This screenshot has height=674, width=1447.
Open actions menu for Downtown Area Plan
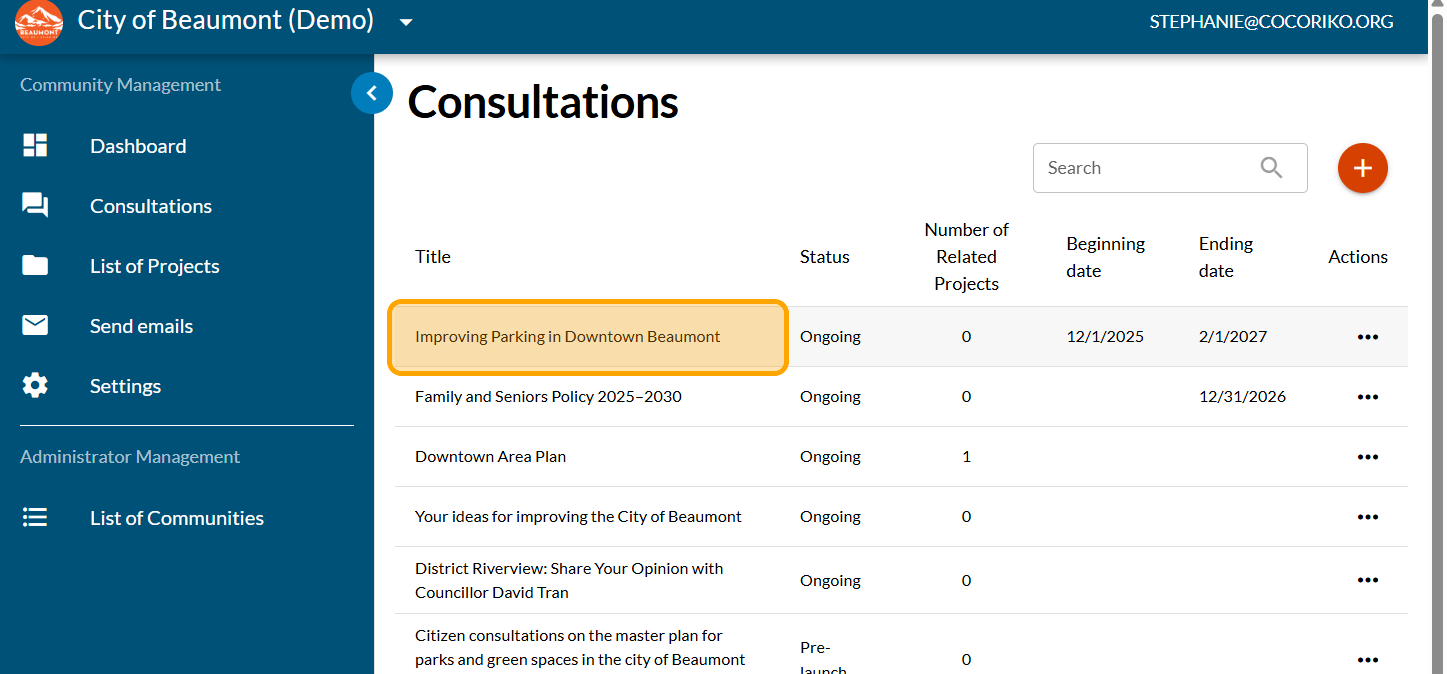pyautogui.click(x=1367, y=457)
